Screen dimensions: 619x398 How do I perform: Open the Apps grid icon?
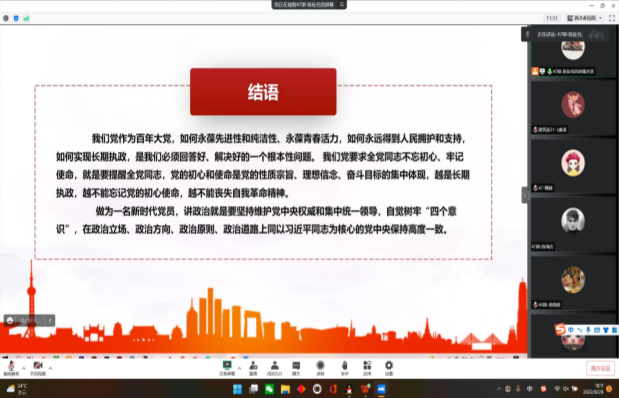click(x=367, y=368)
